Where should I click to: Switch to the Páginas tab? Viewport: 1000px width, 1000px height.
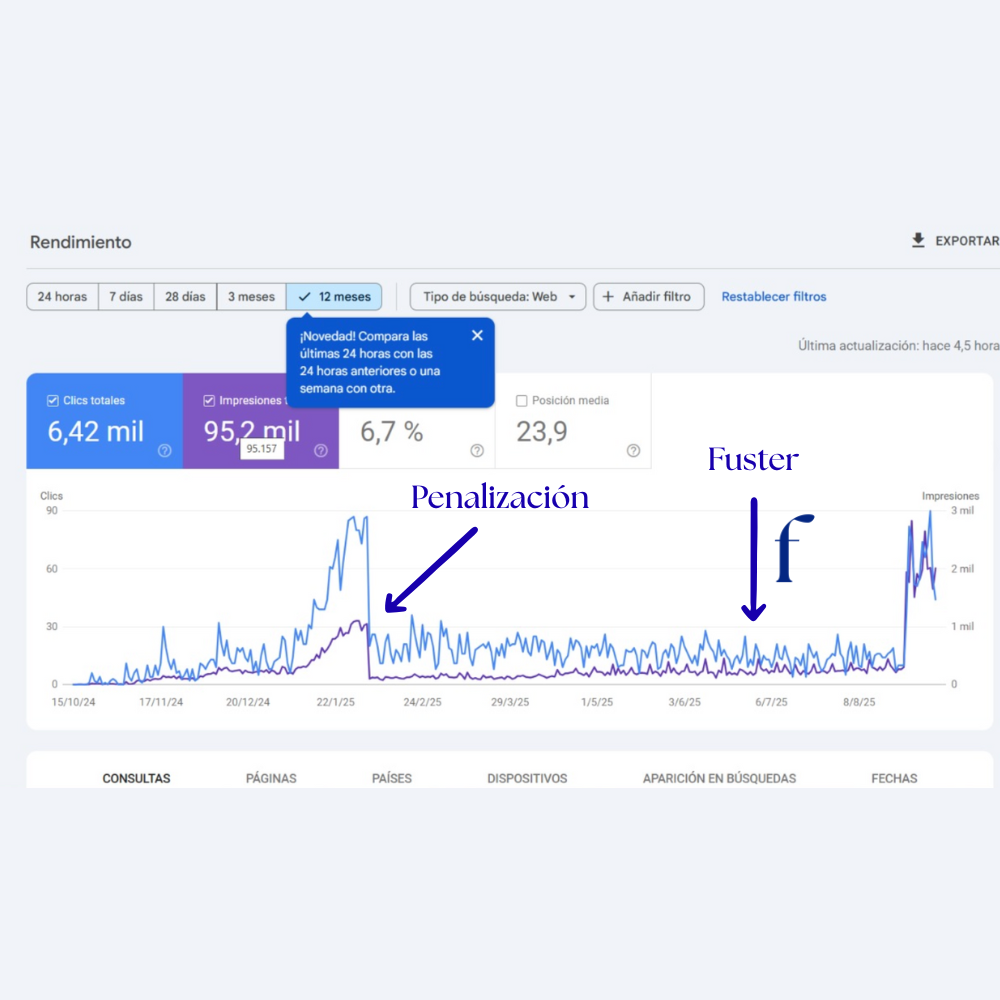tap(271, 778)
